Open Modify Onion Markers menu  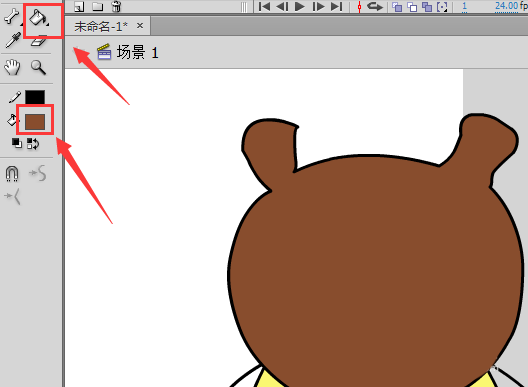[x=442, y=7]
